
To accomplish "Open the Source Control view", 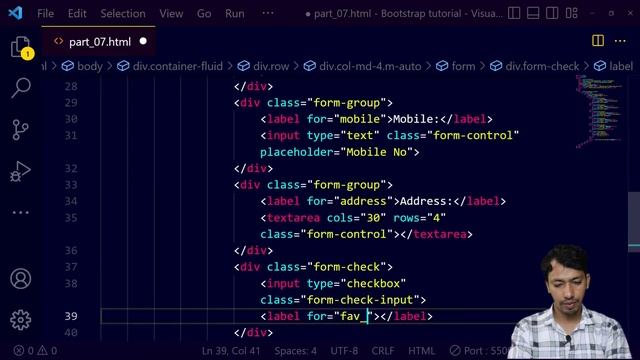I will (x=20, y=129).
